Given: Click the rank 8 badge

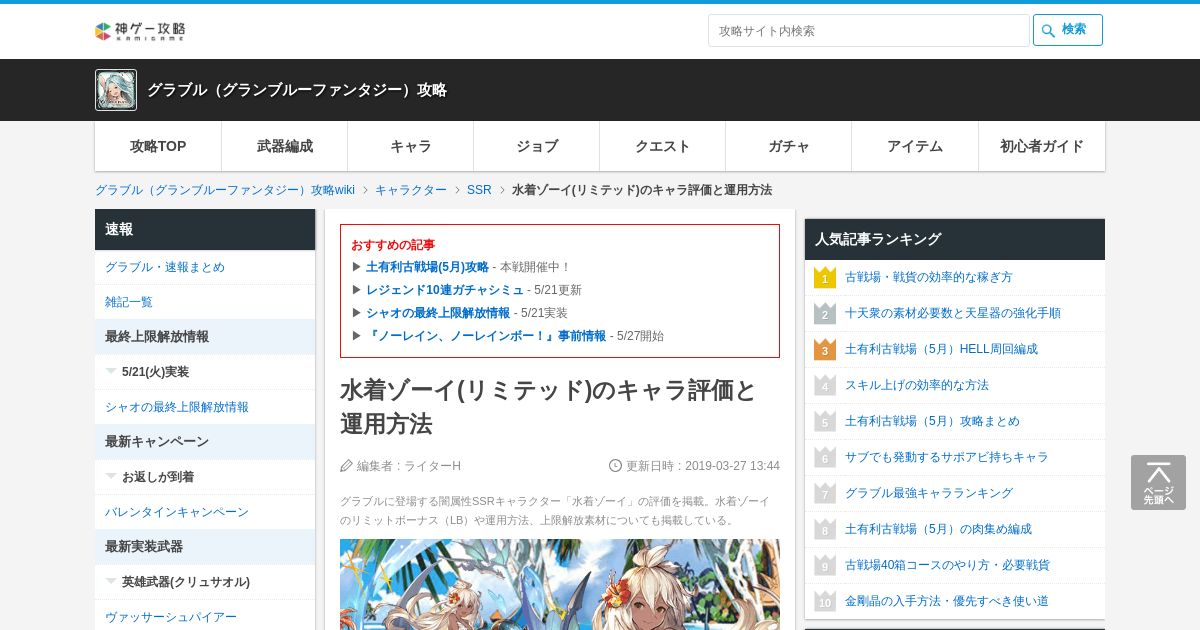Looking at the screenshot, I should [x=825, y=529].
